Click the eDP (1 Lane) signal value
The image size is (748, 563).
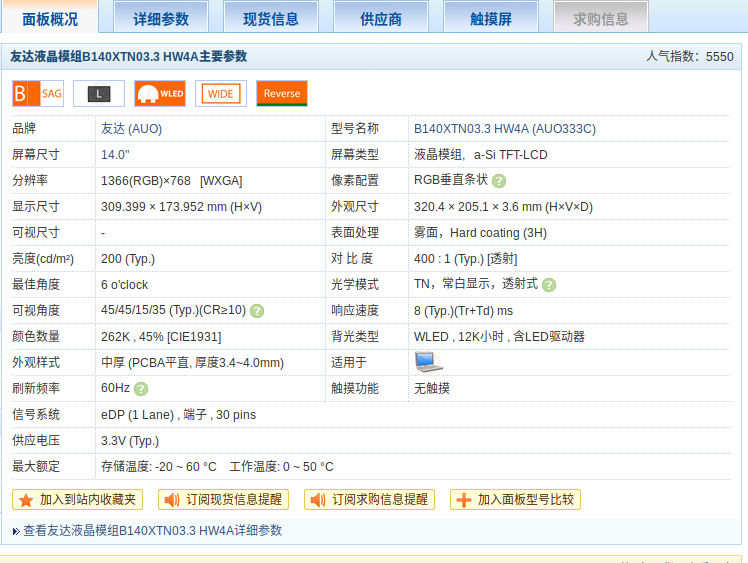pyautogui.click(x=178, y=415)
